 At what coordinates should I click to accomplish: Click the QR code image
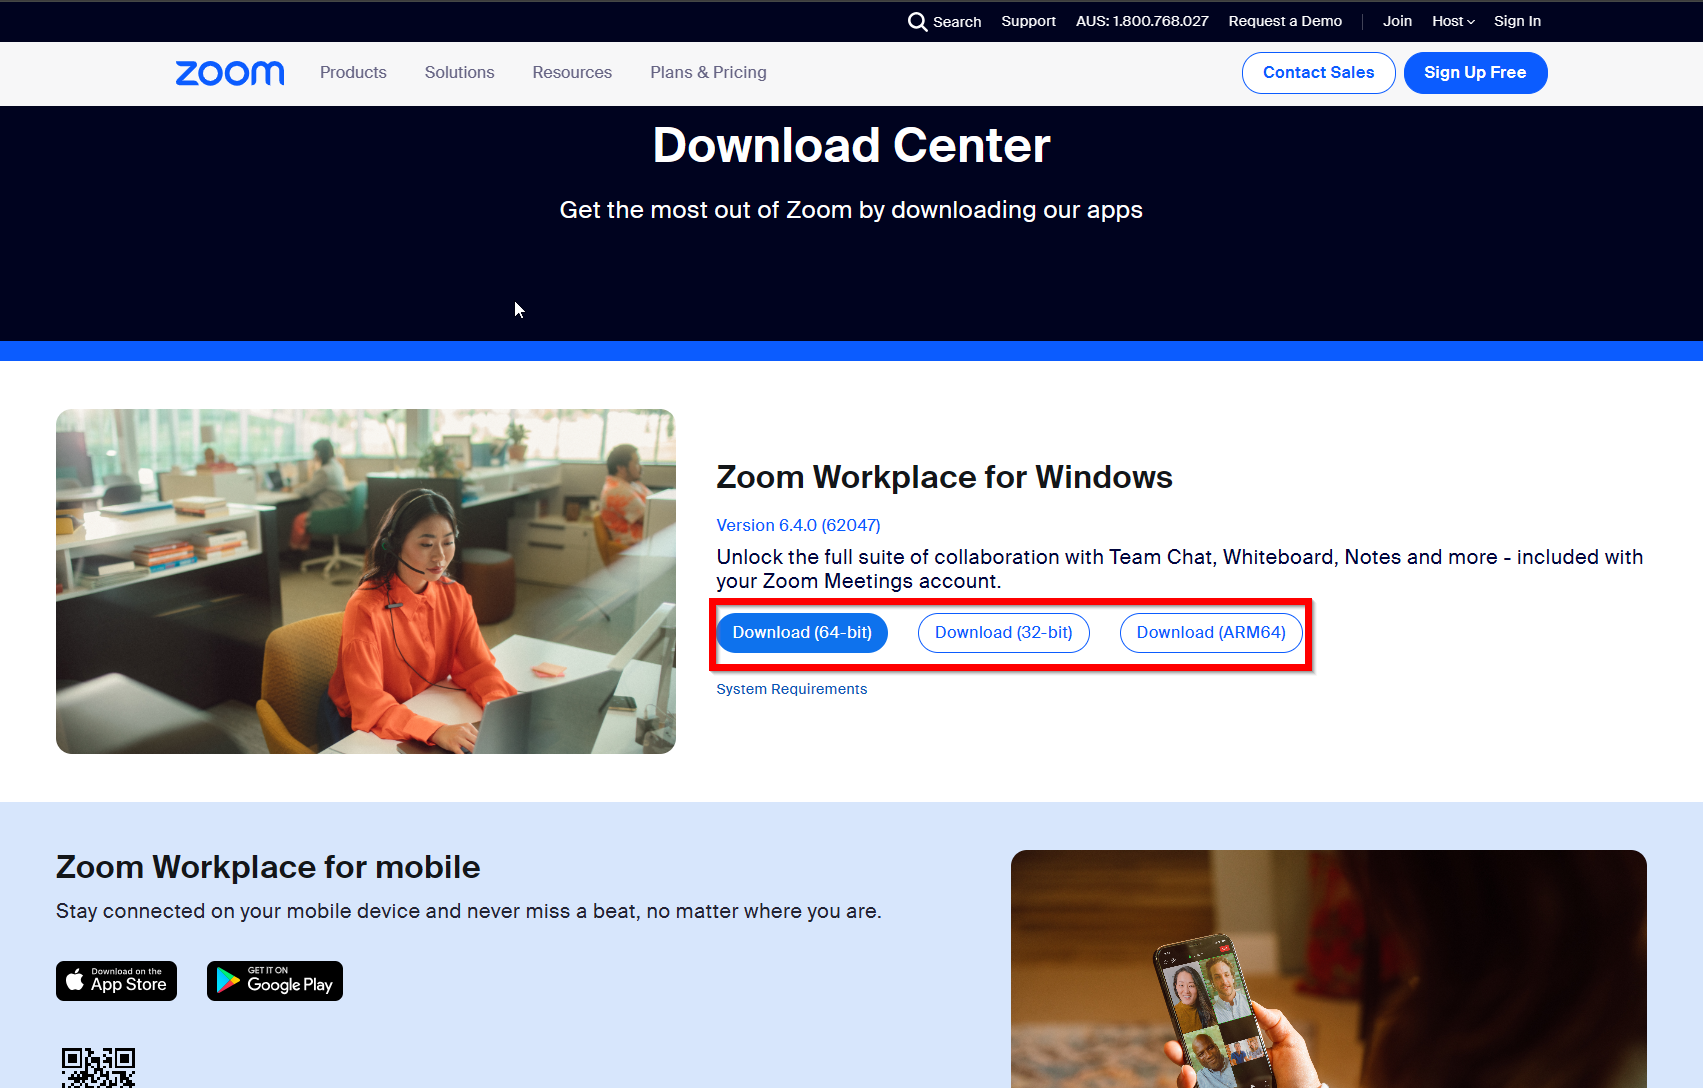98,1067
